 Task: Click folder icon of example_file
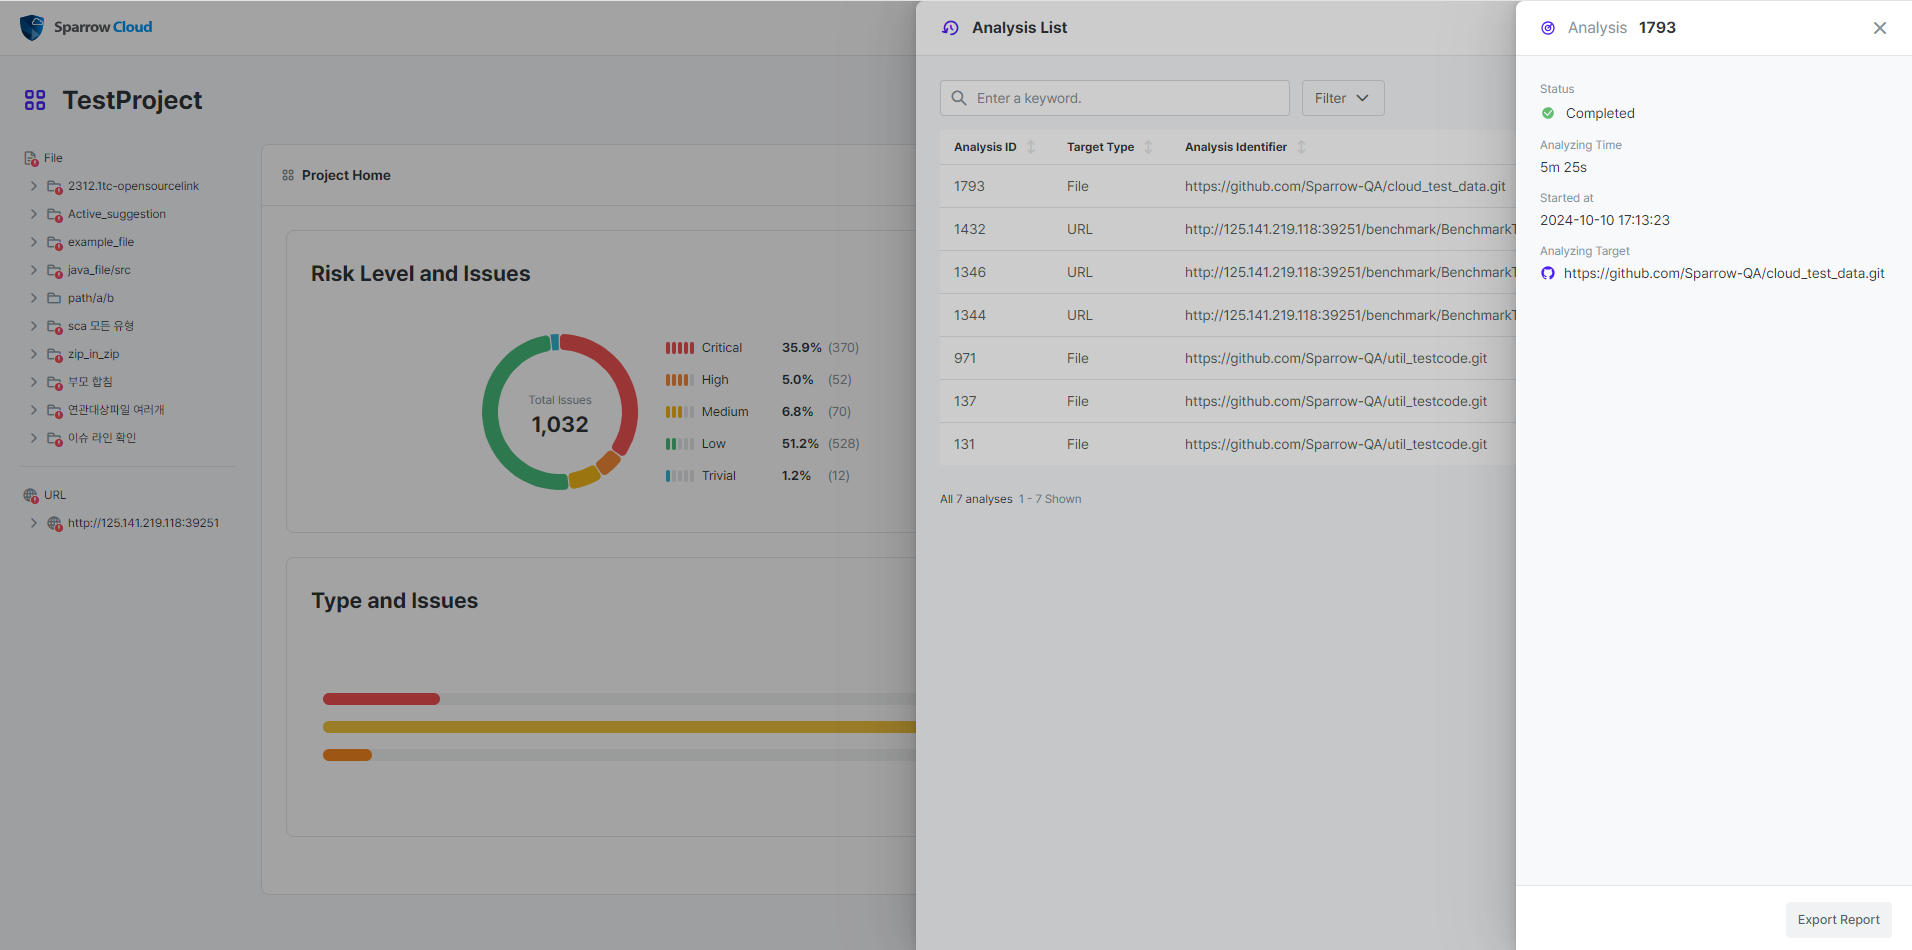[55, 242]
